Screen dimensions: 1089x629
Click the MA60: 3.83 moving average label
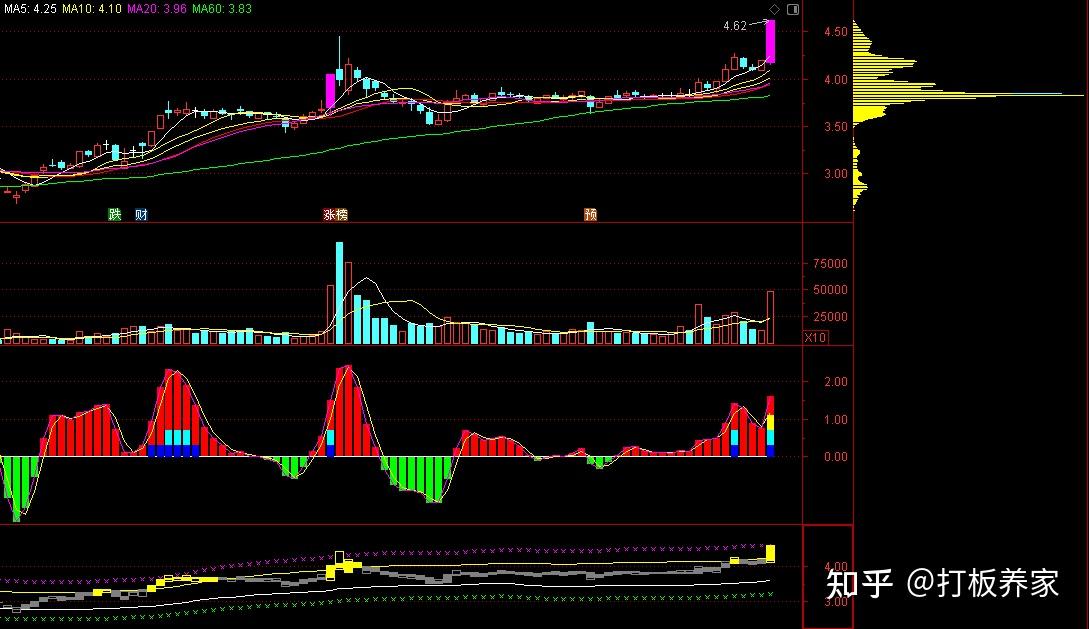click(x=222, y=8)
